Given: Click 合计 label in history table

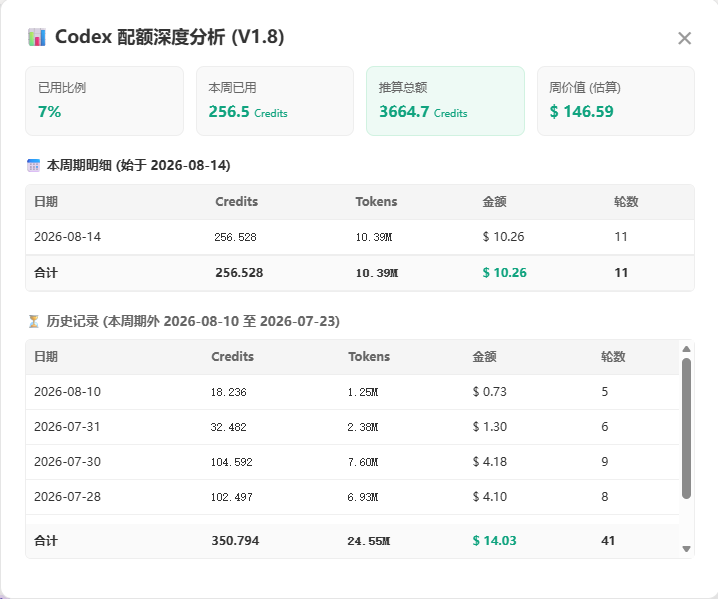Looking at the screenshot, I should click(46, 541).
